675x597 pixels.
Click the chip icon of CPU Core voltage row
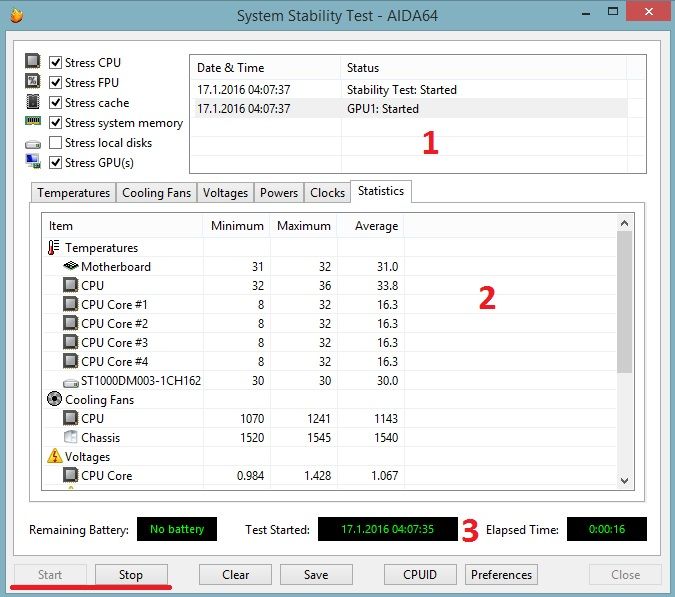point(71,475)
